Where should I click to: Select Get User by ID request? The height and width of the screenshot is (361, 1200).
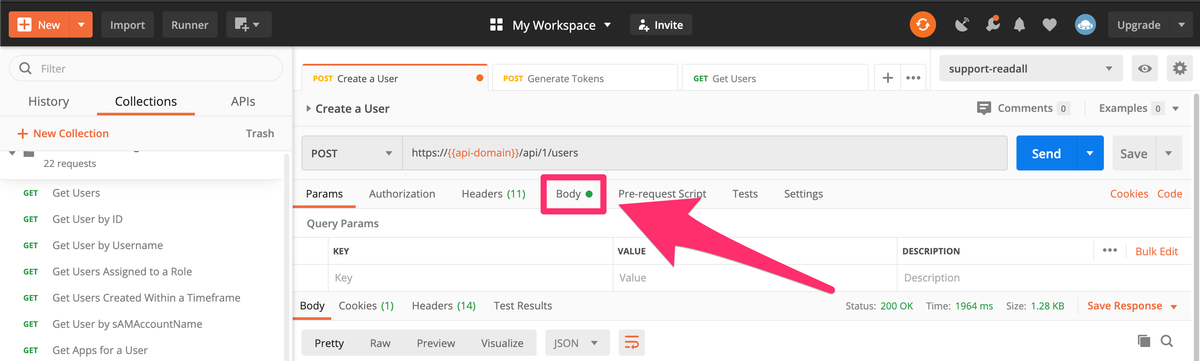coord(87,219)
